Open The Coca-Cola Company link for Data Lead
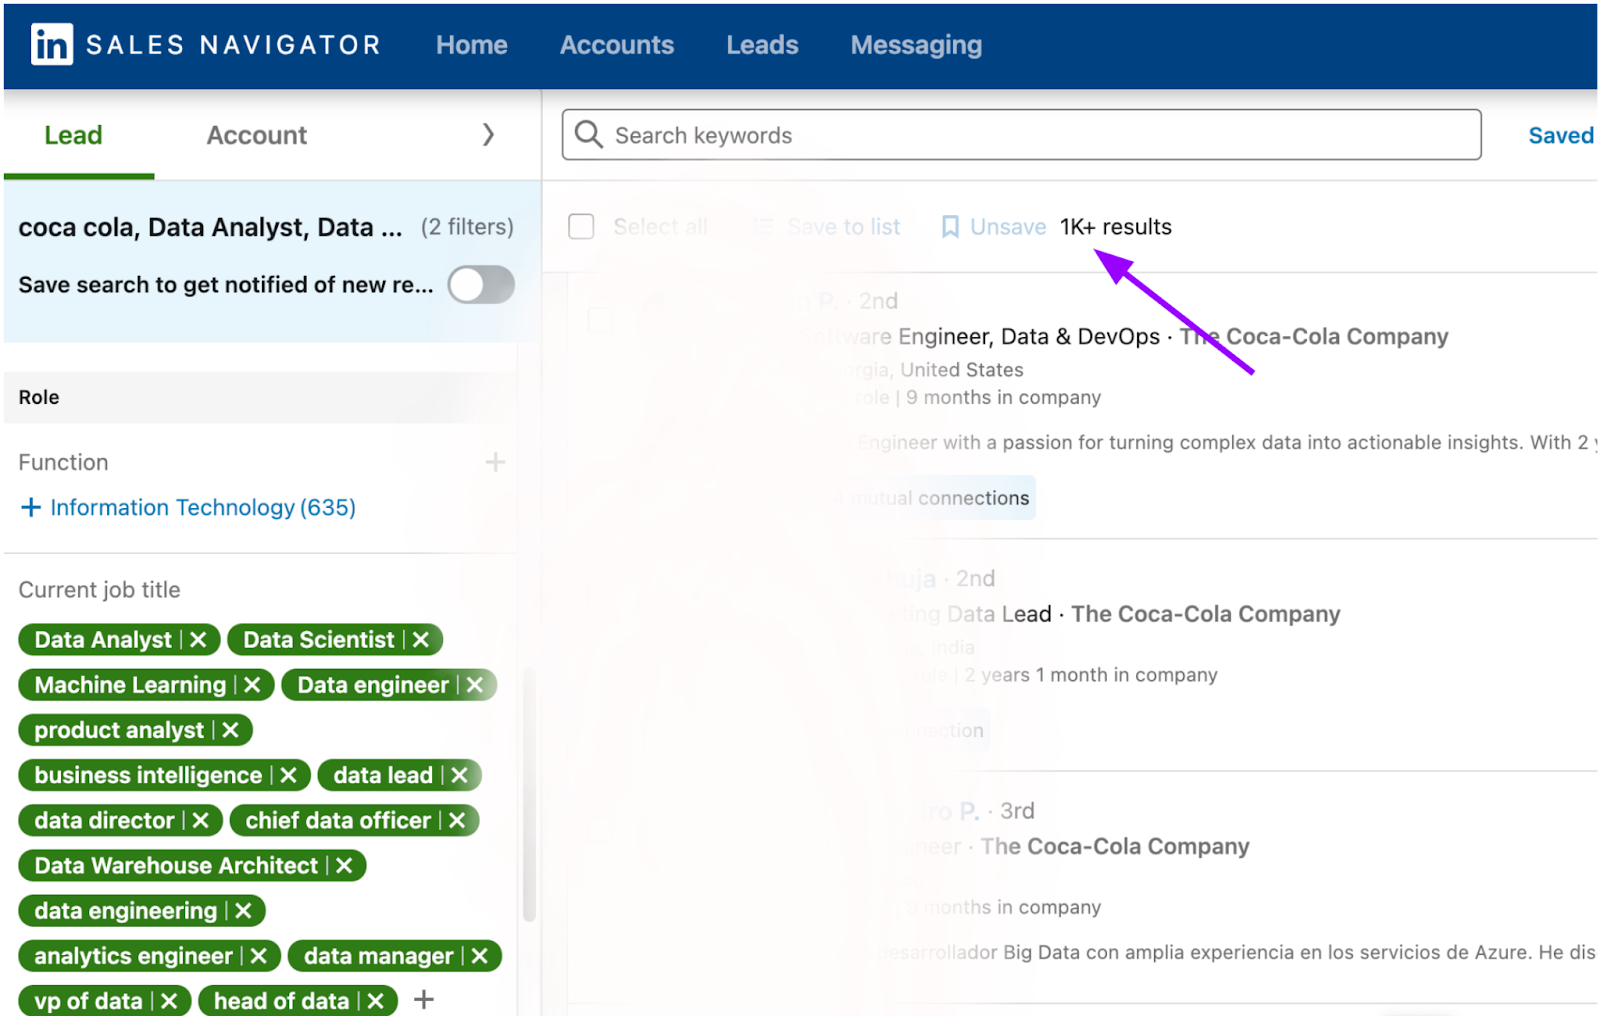 [1205, 614]
